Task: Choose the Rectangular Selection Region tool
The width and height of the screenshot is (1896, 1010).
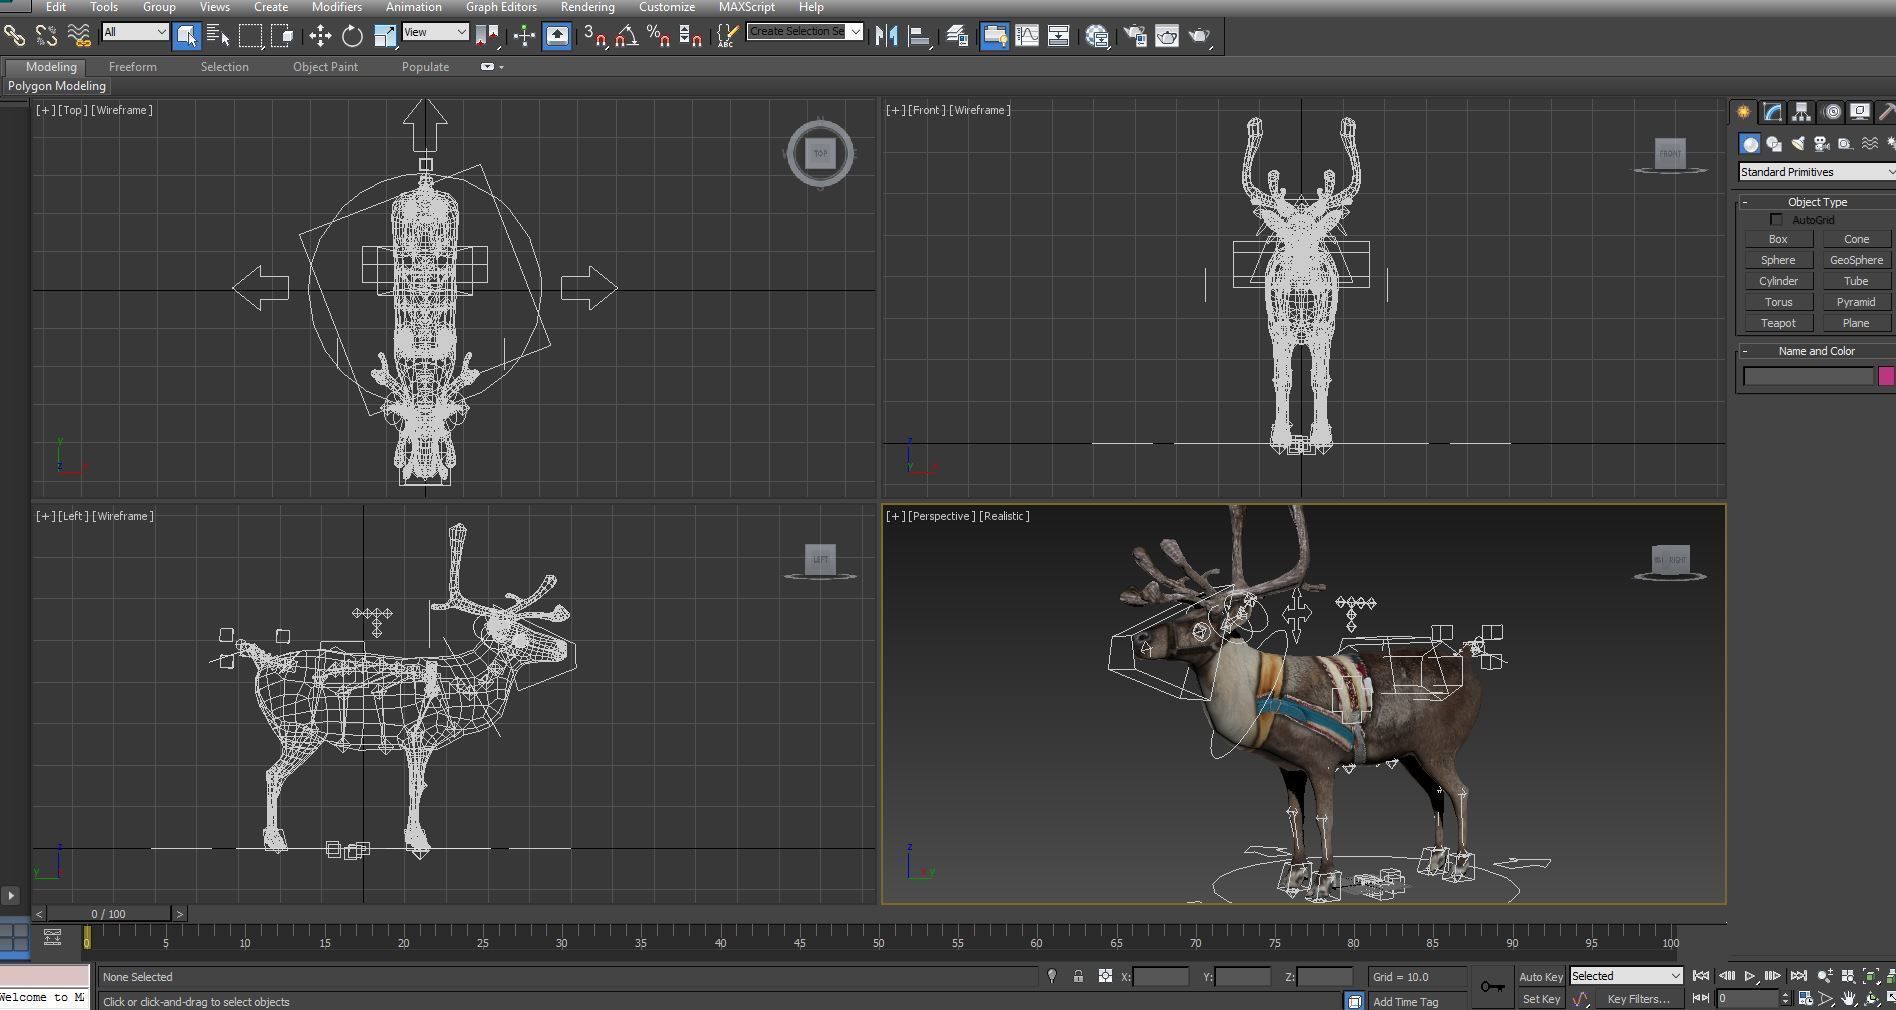Action: point(250,36)
